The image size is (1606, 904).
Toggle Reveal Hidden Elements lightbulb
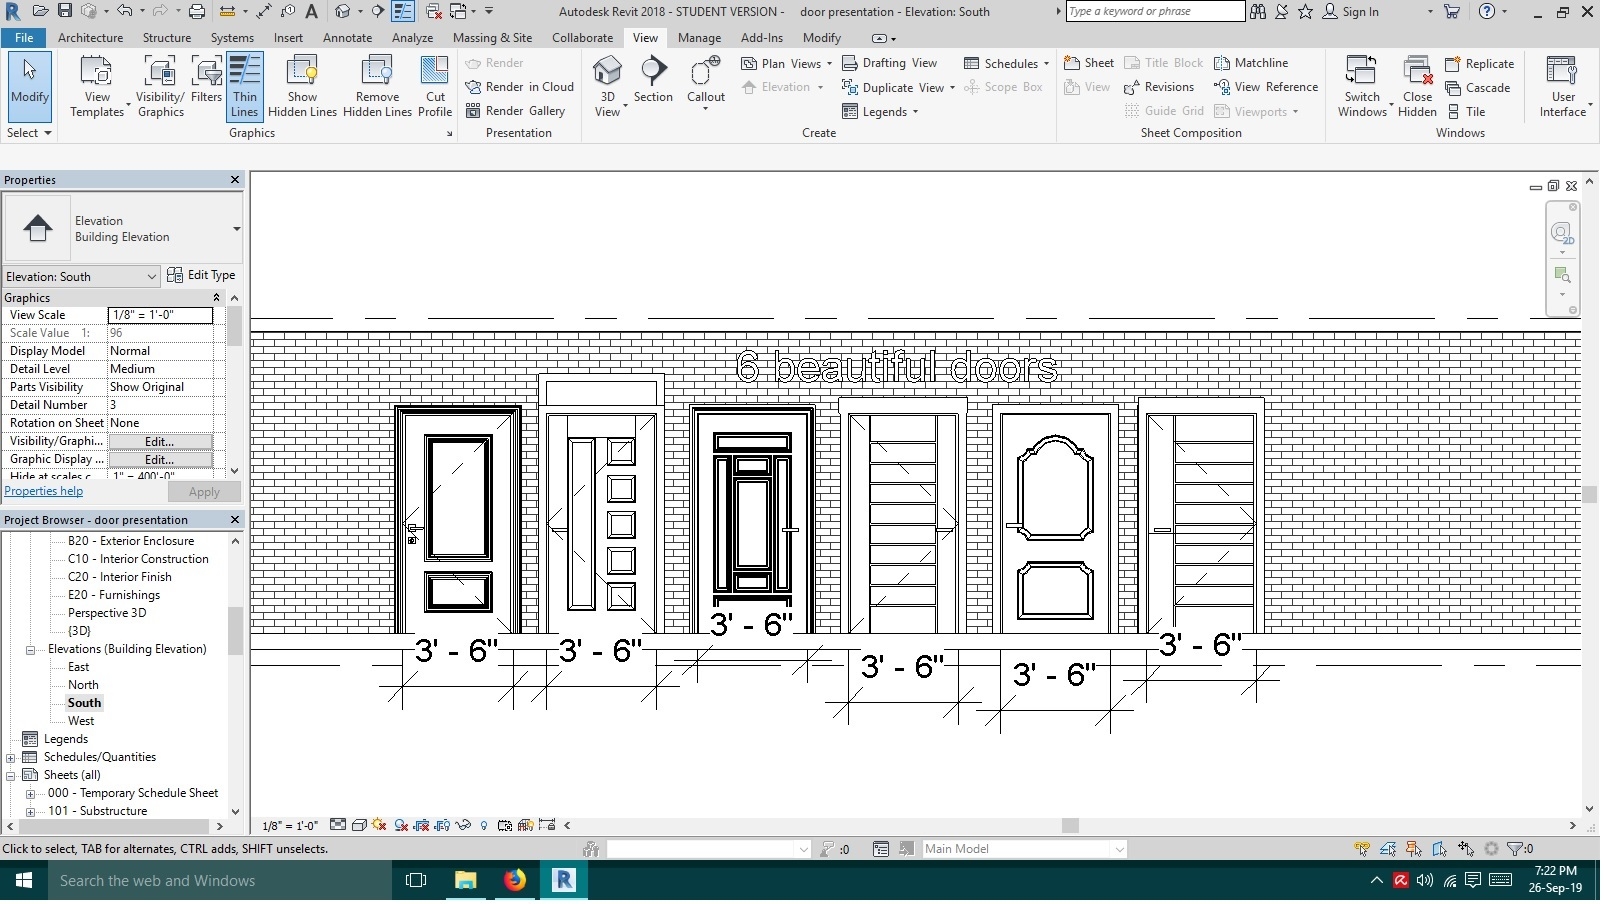484,826
